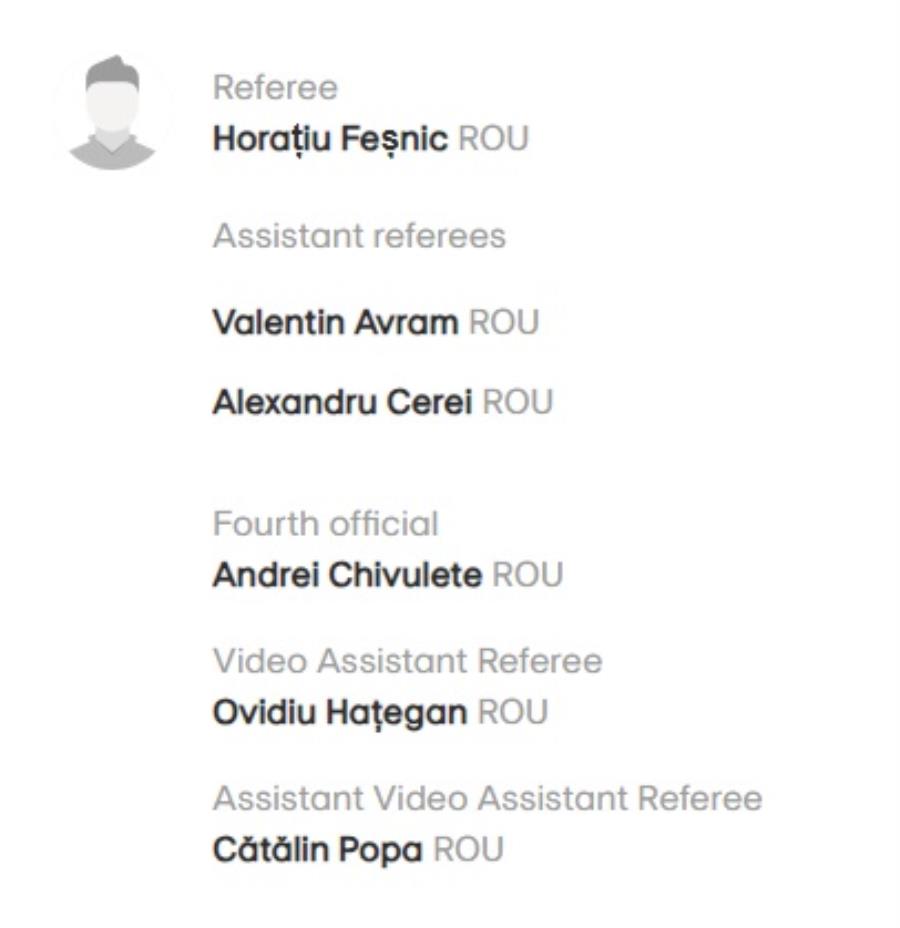Click the 'Assistant Video Assistant Referee' label

pyautogui.click(x=487, y=799)
